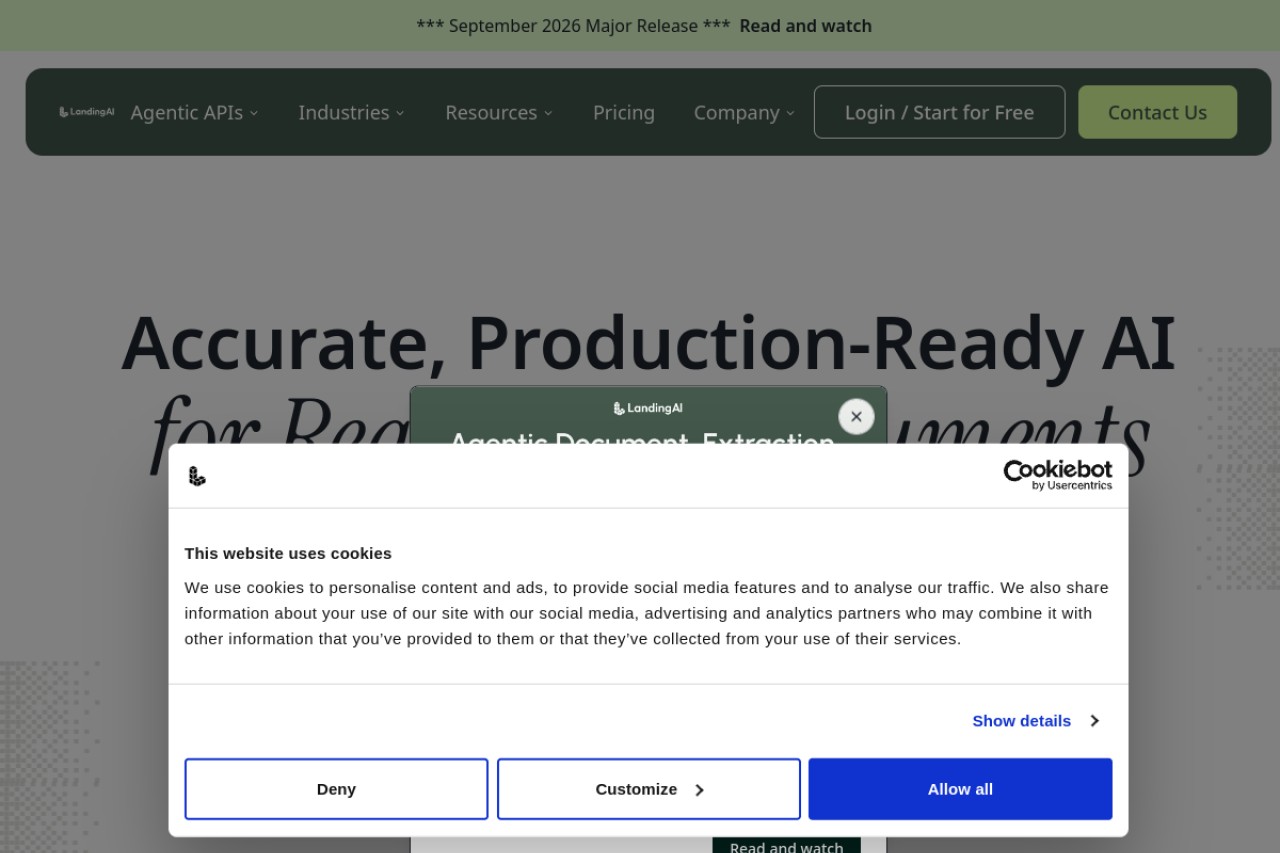Deny all cookies
This screenshot has width=1280, height=853.
click(336, 789)
